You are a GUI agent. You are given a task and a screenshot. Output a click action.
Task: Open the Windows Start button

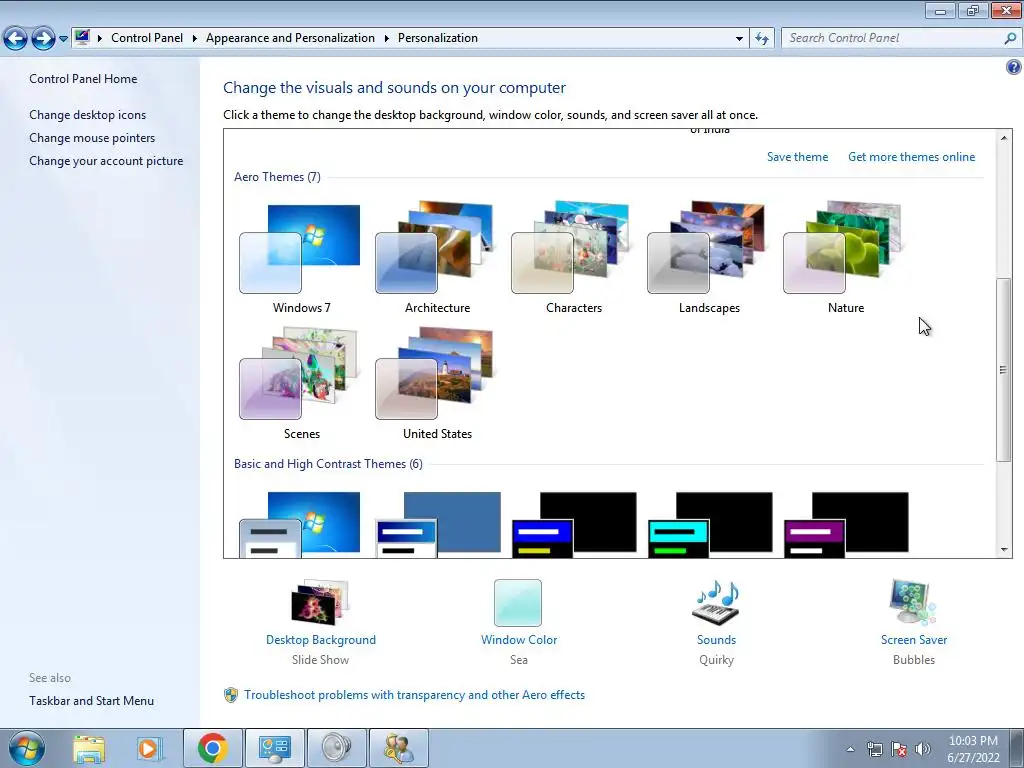tap(26, 748)
